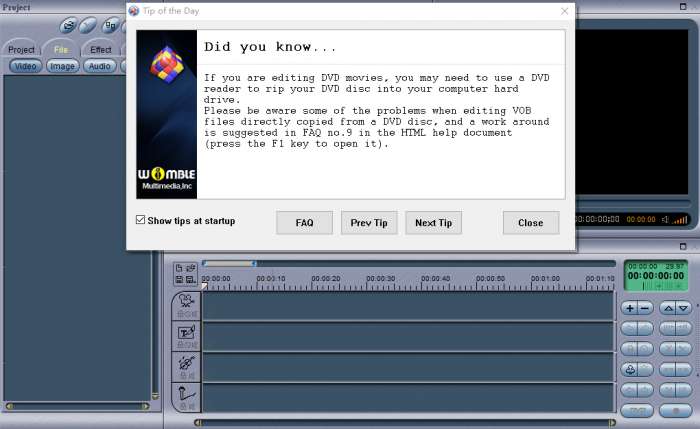Image resolution: width=700 pixels, height=429 pixels.
Task: Select the File tab in Project panel
Action: (x=61, y=50)
